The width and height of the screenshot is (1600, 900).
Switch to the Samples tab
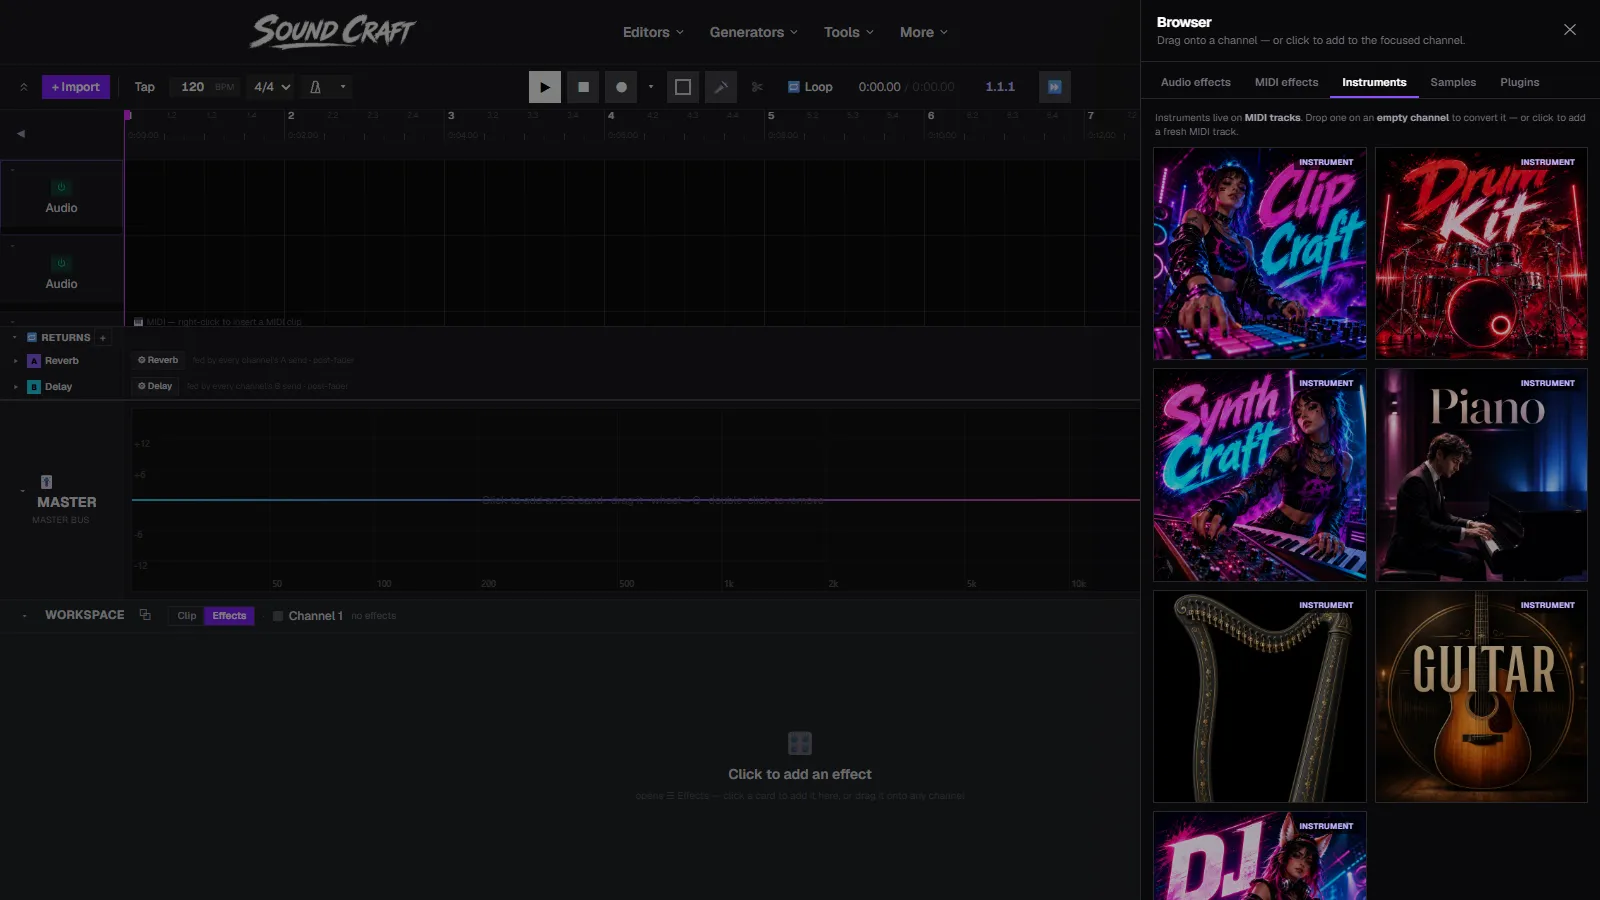(x=1452, y=82)
